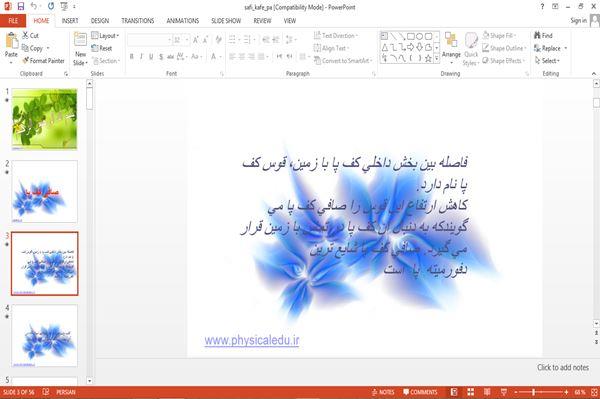Select slide 1 thumbnail with green leaves
Screen dimensions: 600x399
[x=44, y=119]
